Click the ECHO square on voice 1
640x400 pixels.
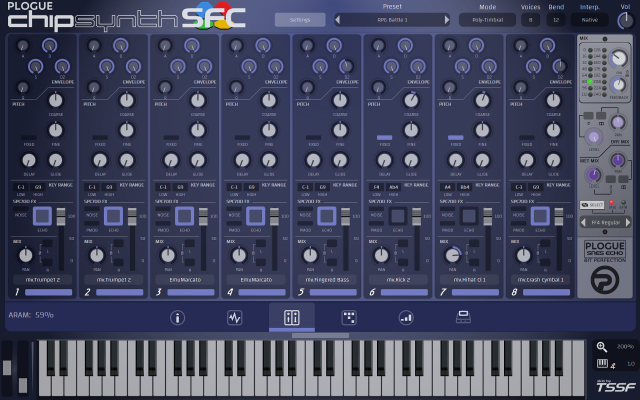click(x=42, y=216)
